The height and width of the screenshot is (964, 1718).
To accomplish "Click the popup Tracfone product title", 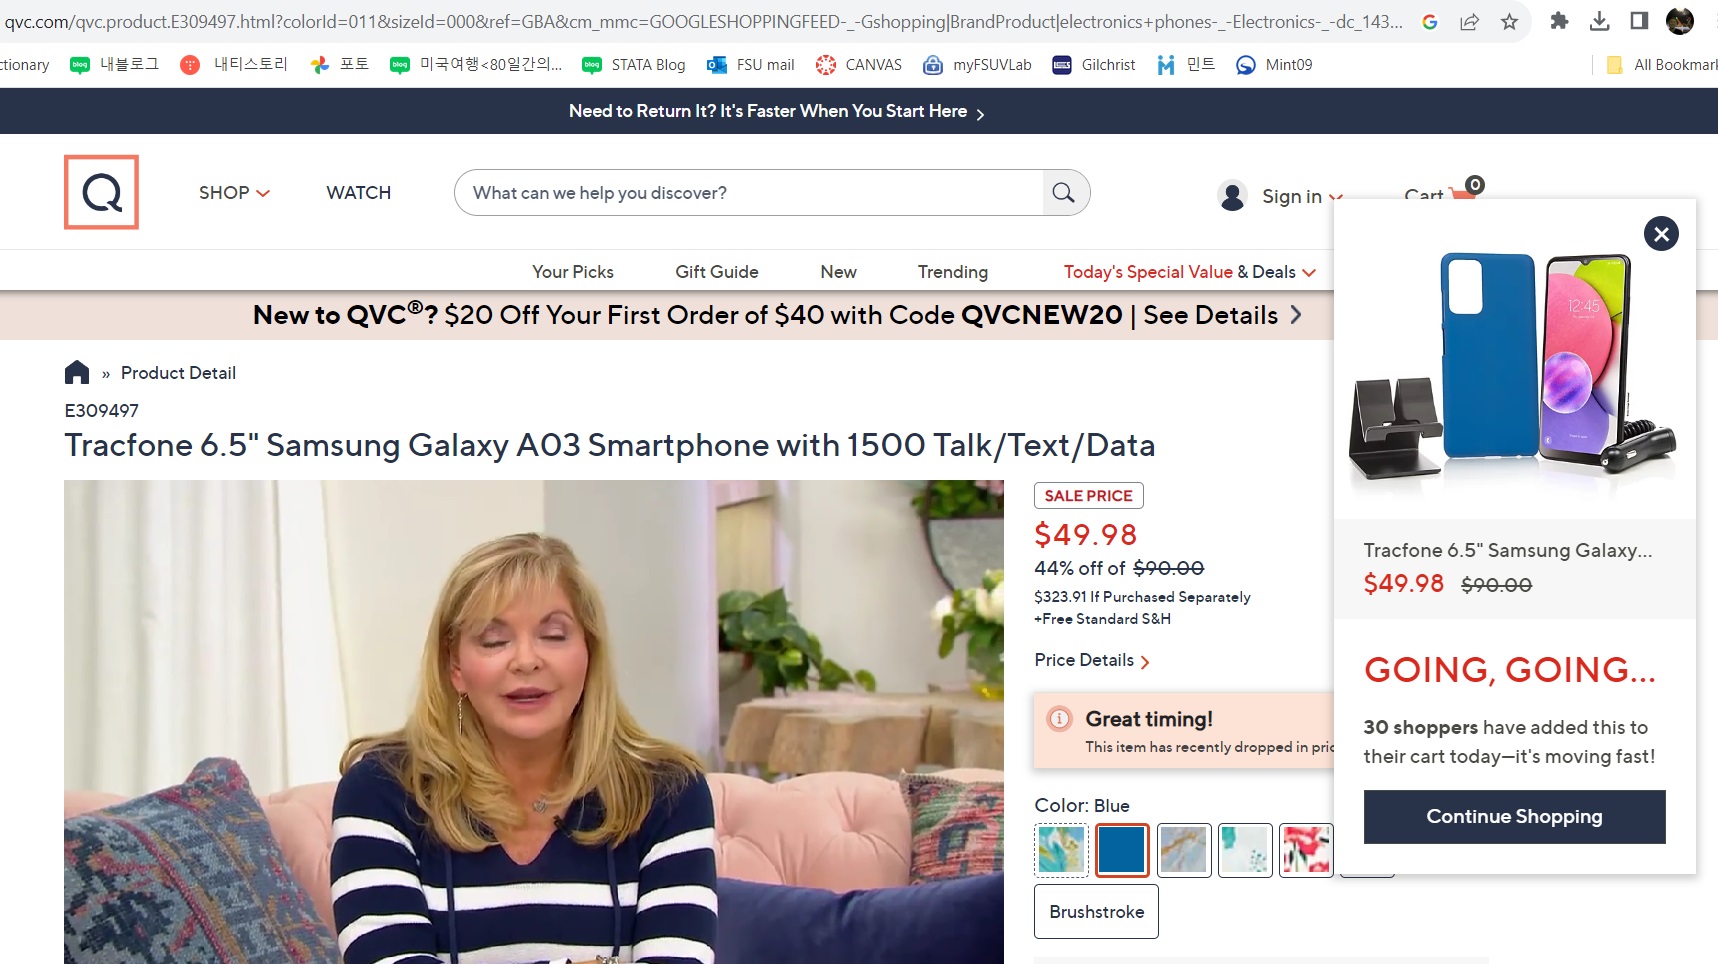I will tap(1507, 550).
